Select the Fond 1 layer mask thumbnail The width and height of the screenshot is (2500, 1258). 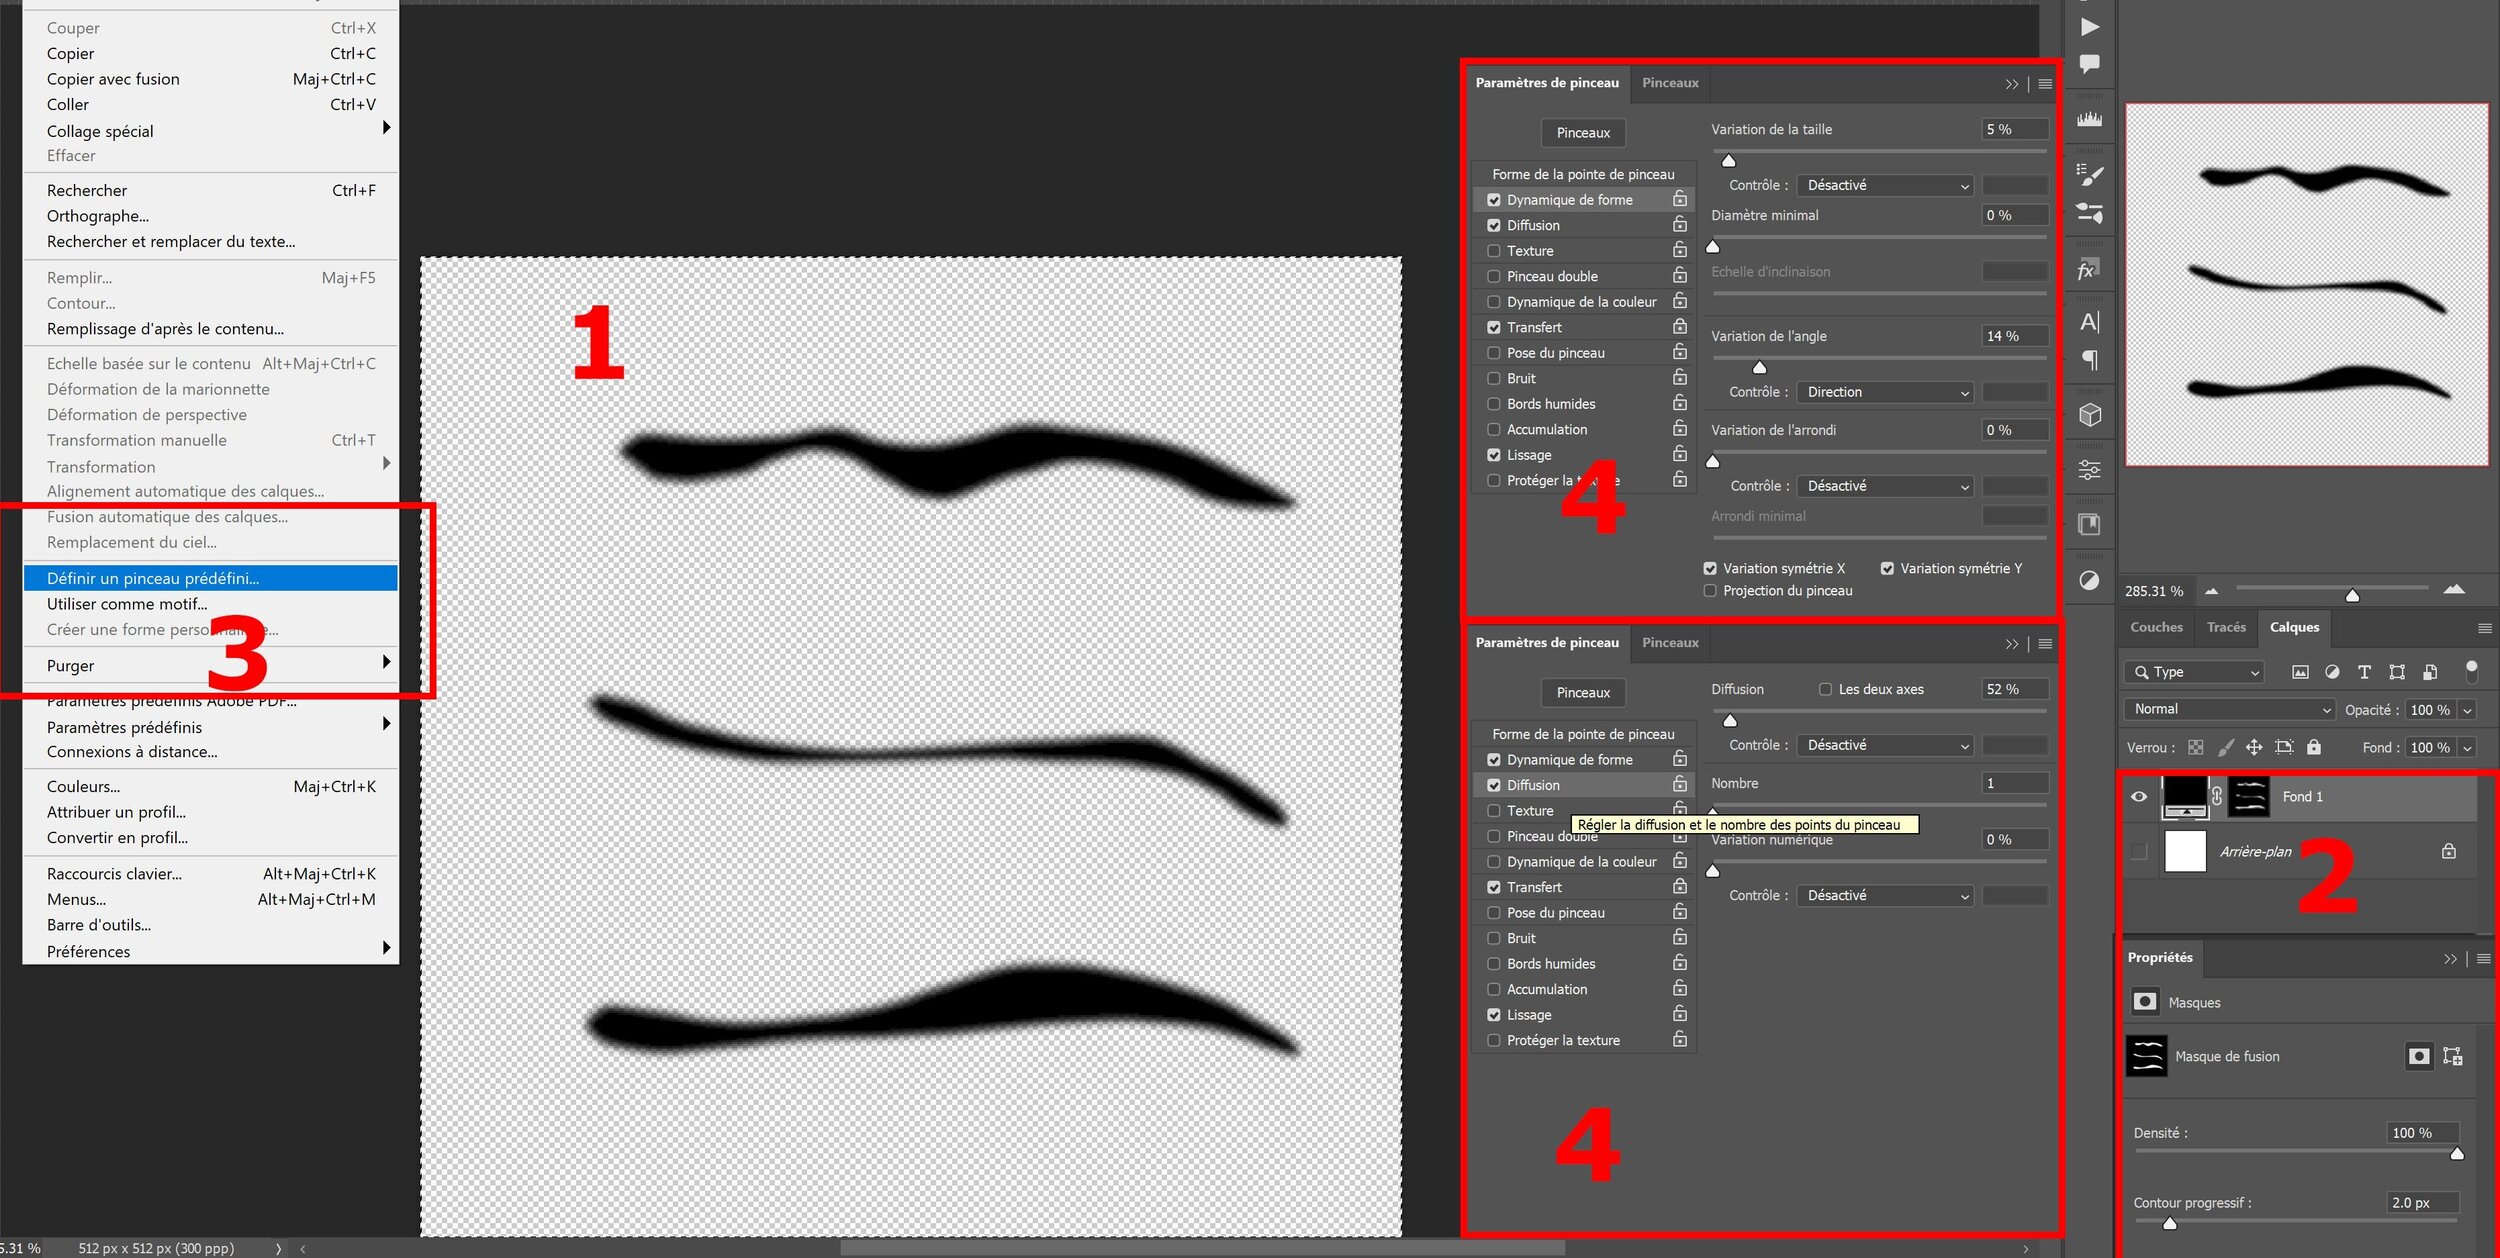click(x=2249, y=797)
